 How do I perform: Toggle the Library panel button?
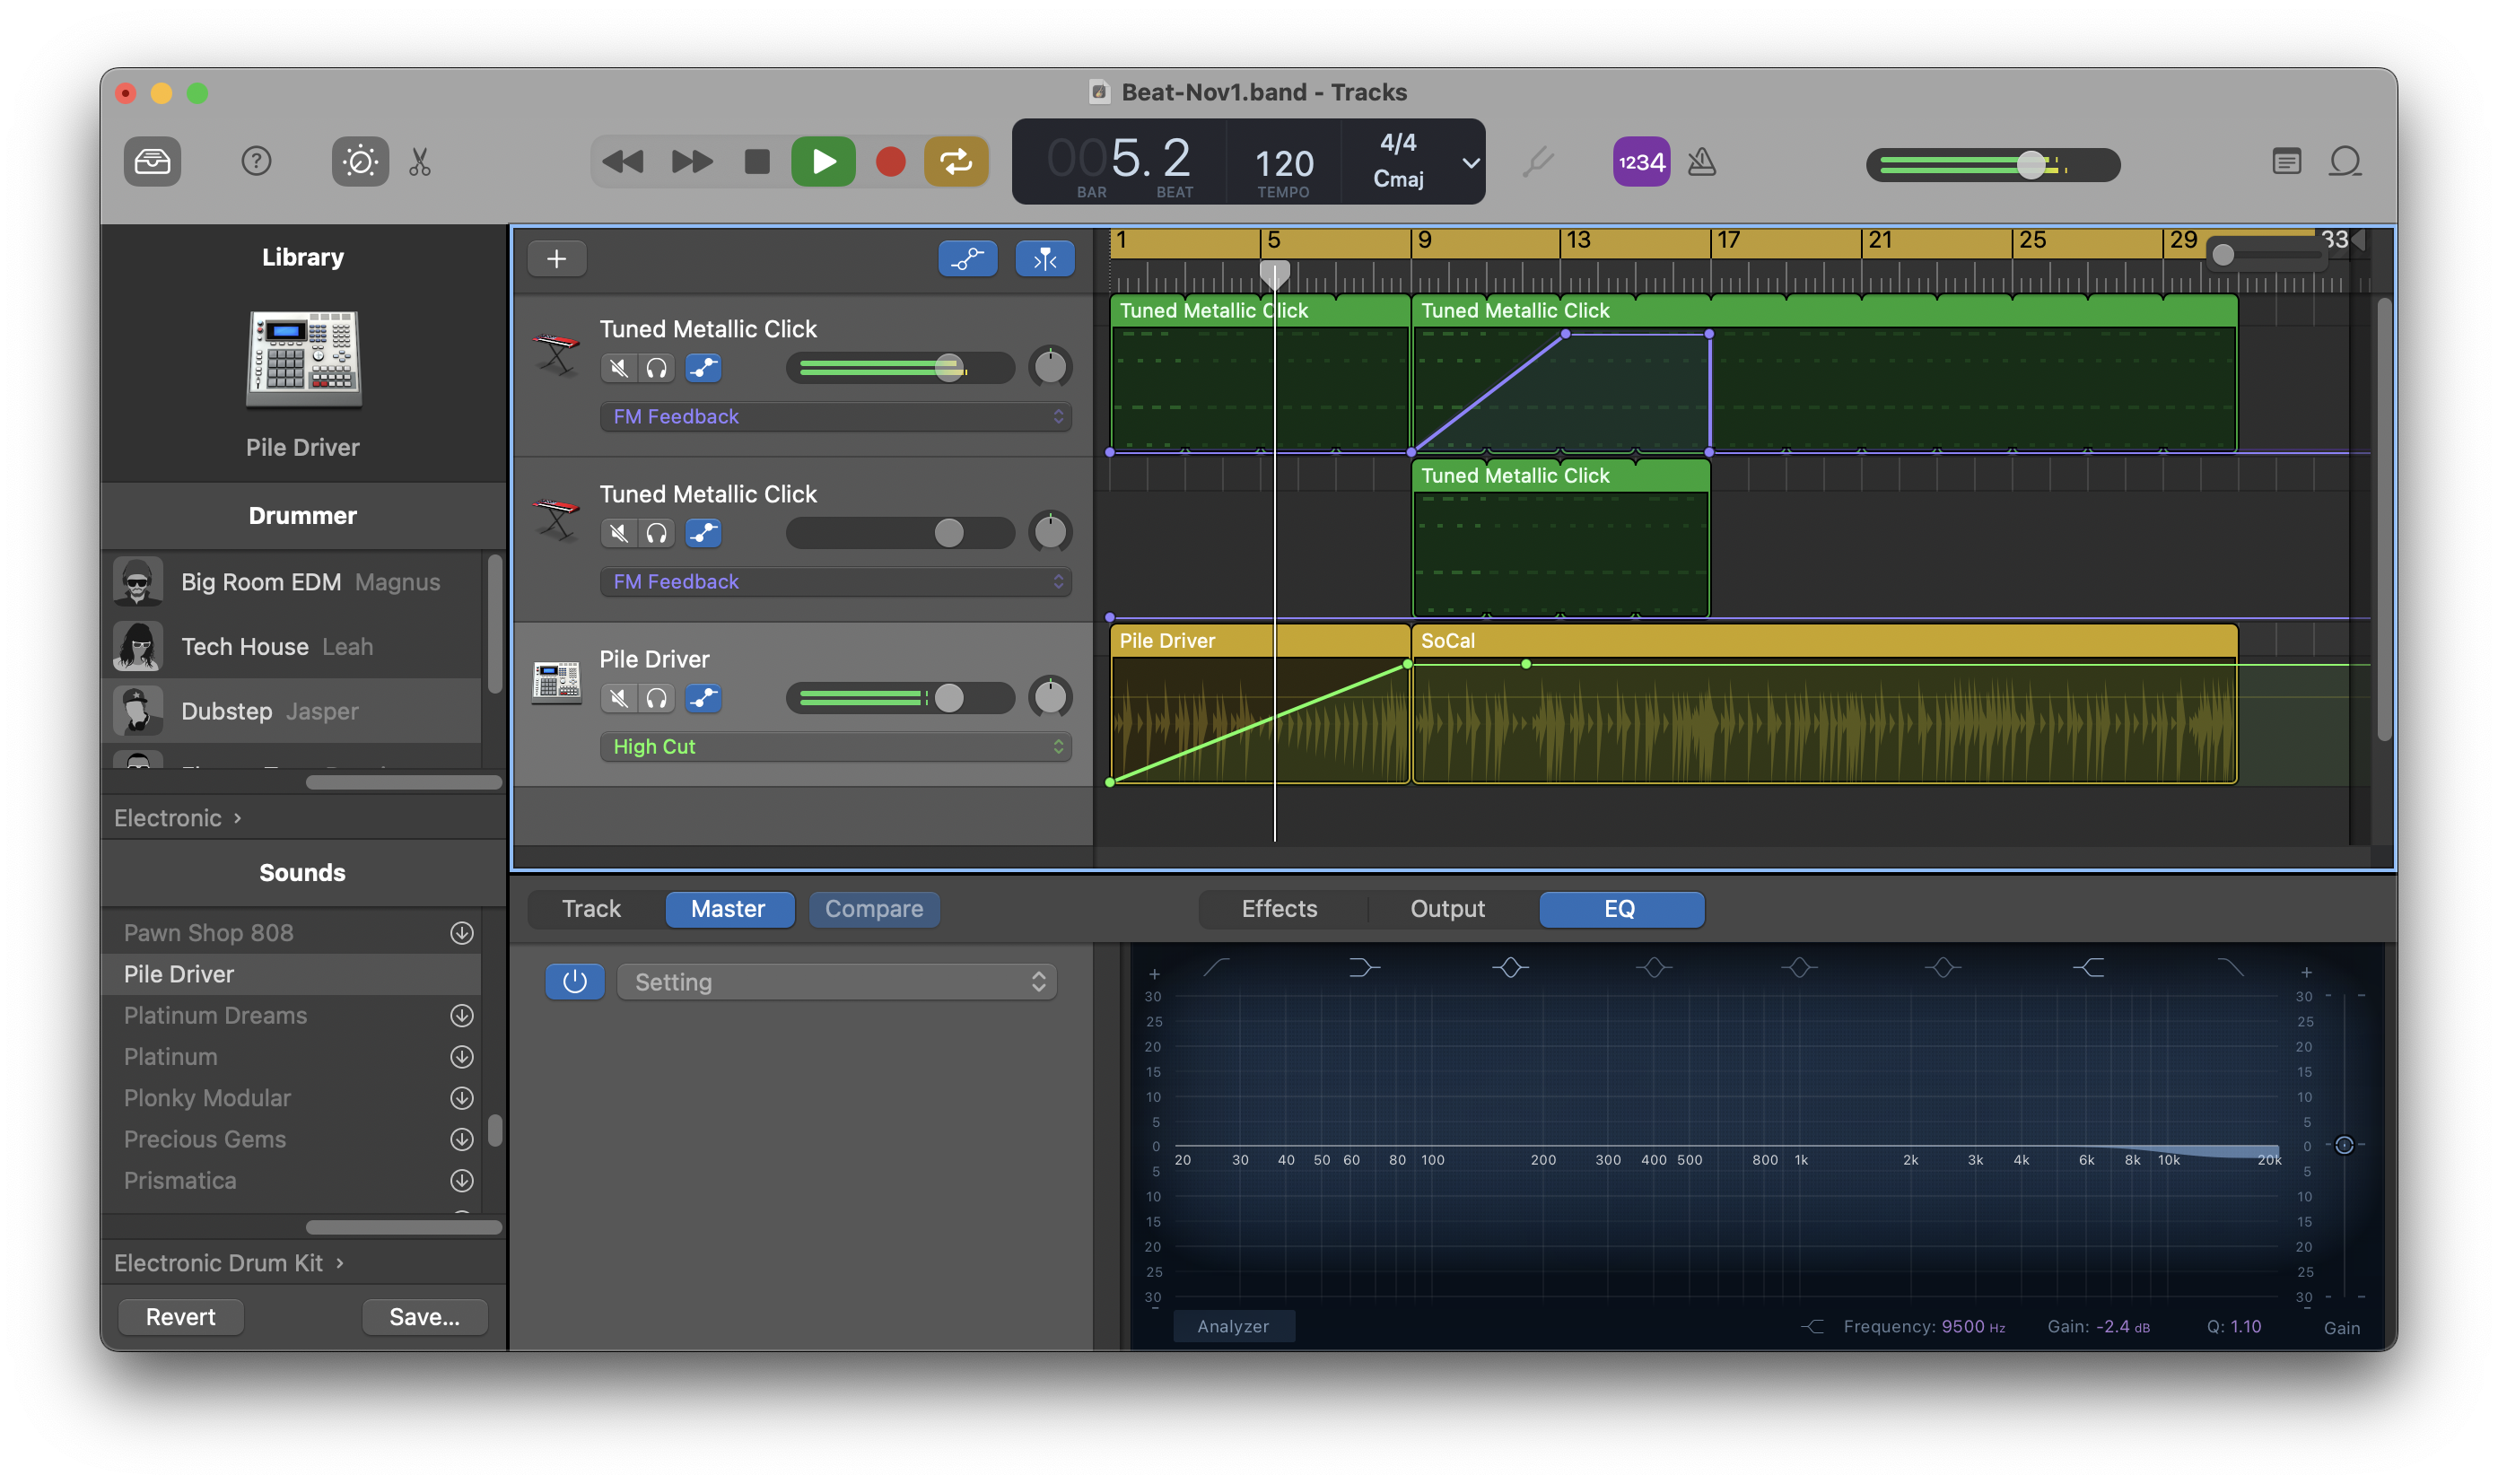pyautogui.click(x=152, y=161)
